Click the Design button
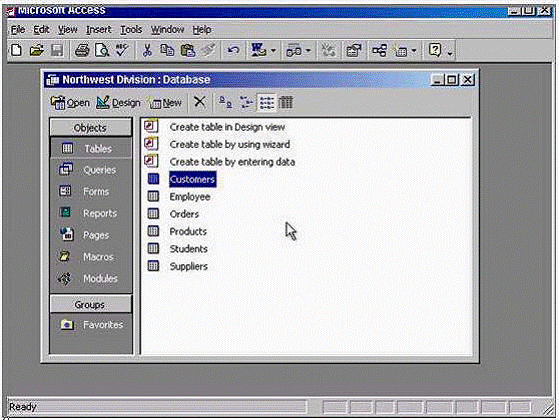The image size is (559, 420). point(118,103)
